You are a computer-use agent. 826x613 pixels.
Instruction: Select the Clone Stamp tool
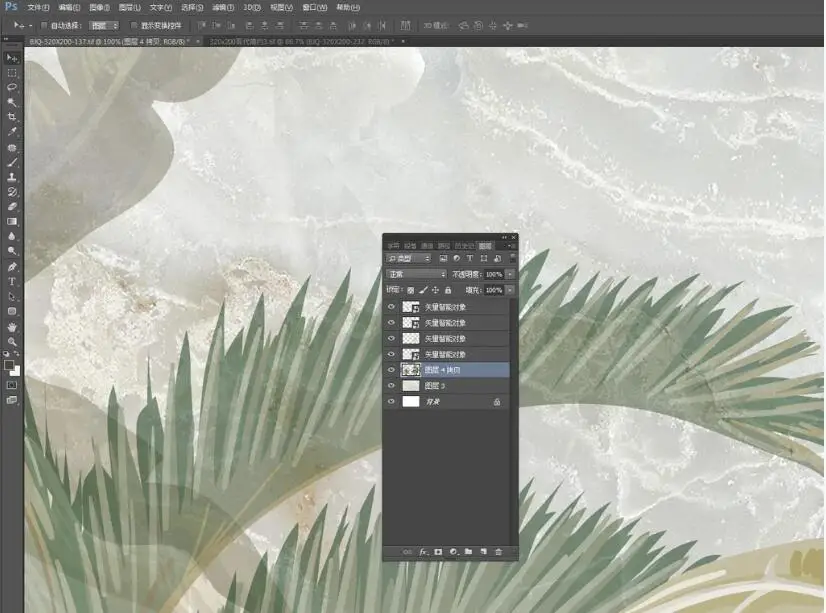pos(12,177)
